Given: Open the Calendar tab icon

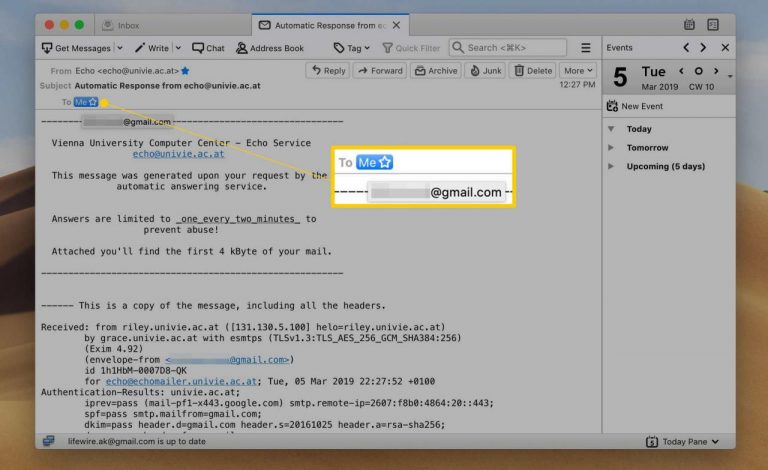Looking at the screenshot, I should point(689,24).
